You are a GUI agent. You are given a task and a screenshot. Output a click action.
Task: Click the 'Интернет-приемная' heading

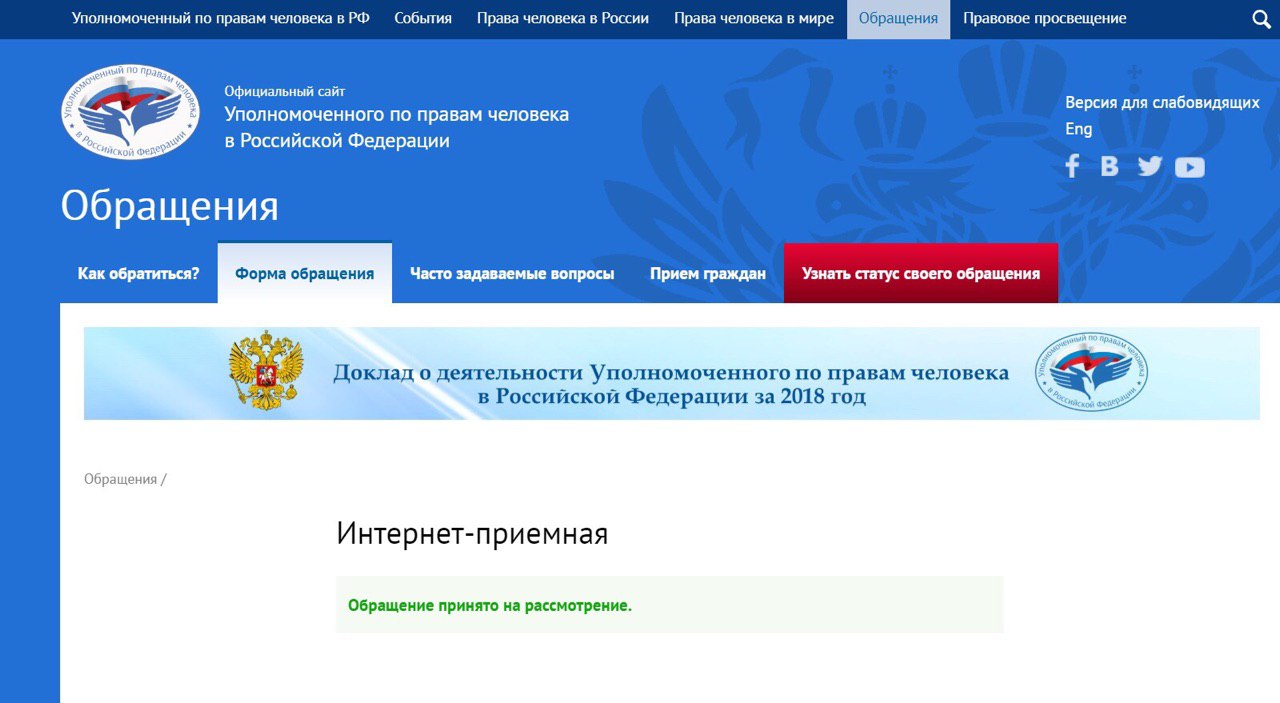pos(472,534)
